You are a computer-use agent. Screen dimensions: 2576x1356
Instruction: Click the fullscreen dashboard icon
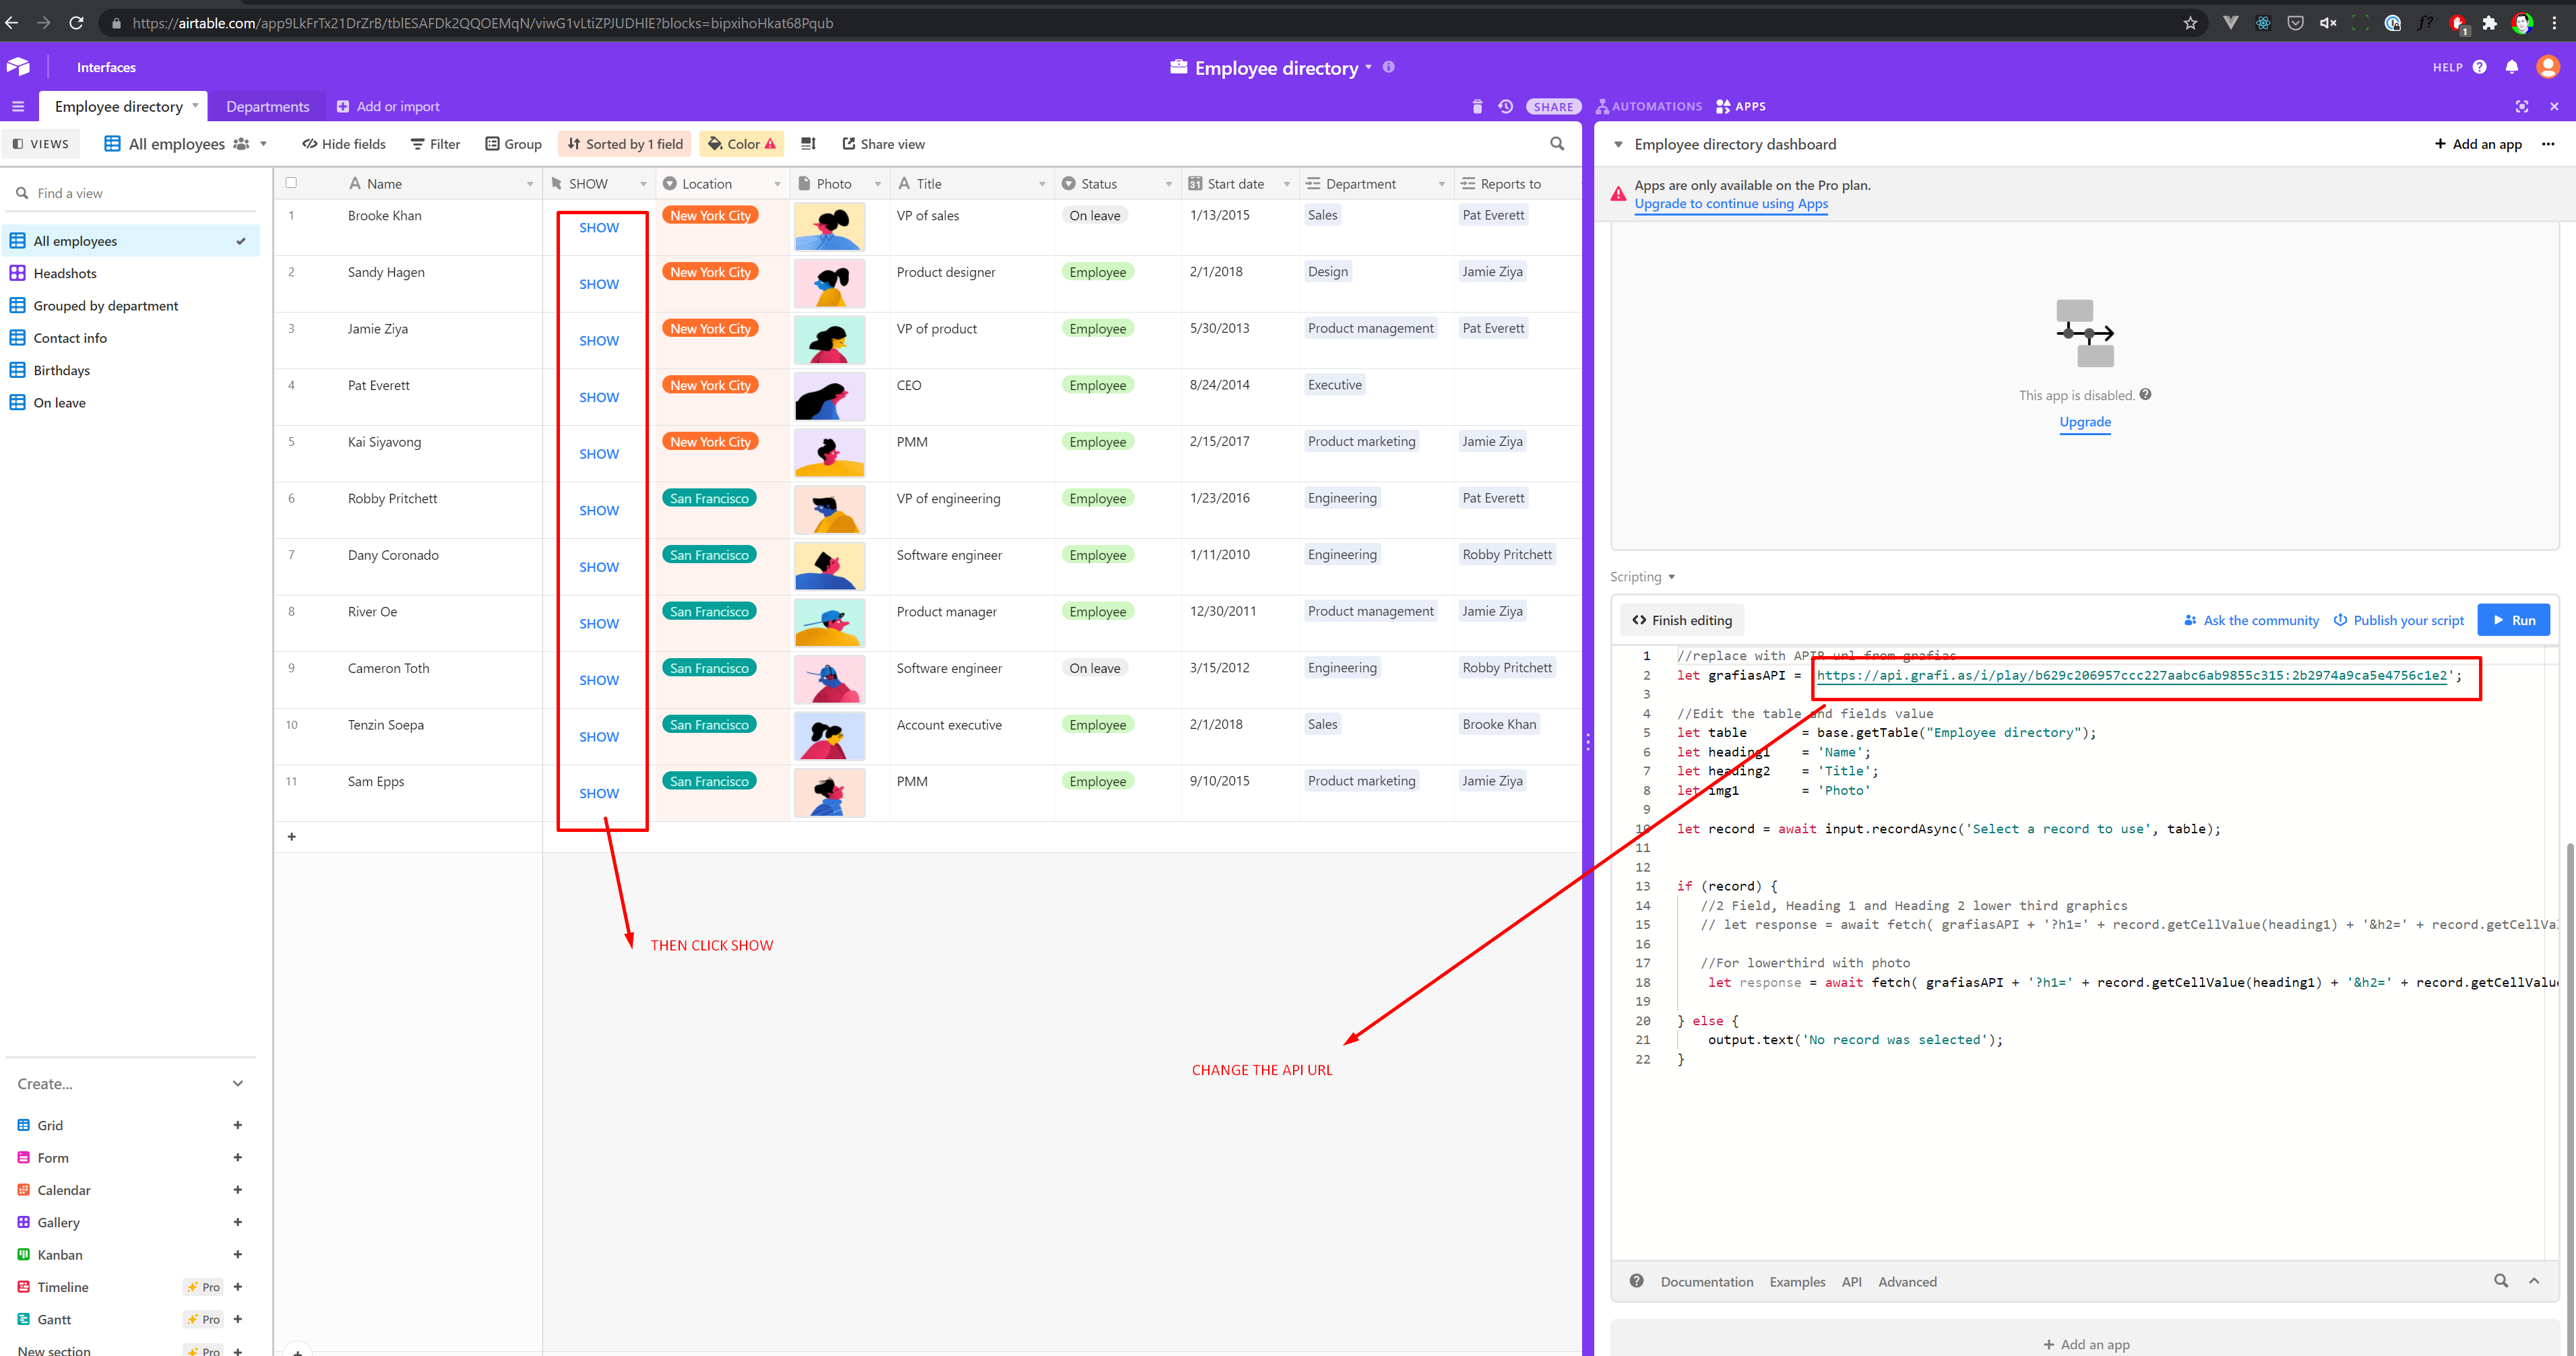click(x=2521, y=106)
